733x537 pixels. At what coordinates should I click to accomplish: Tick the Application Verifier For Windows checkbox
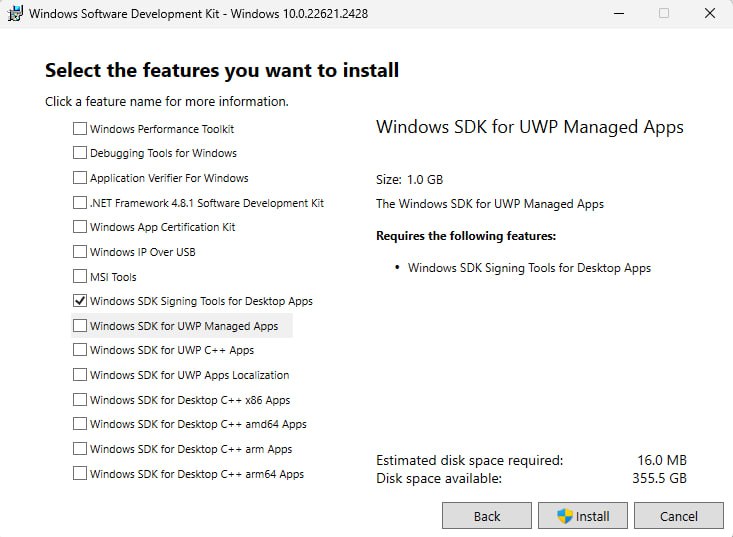click(80, 178)
